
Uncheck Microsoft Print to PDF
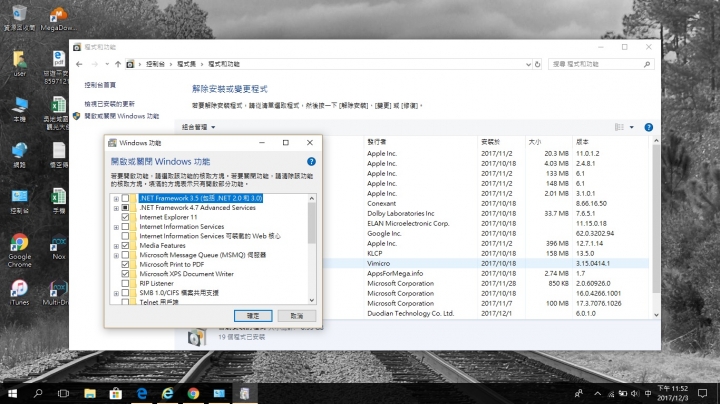125,264
